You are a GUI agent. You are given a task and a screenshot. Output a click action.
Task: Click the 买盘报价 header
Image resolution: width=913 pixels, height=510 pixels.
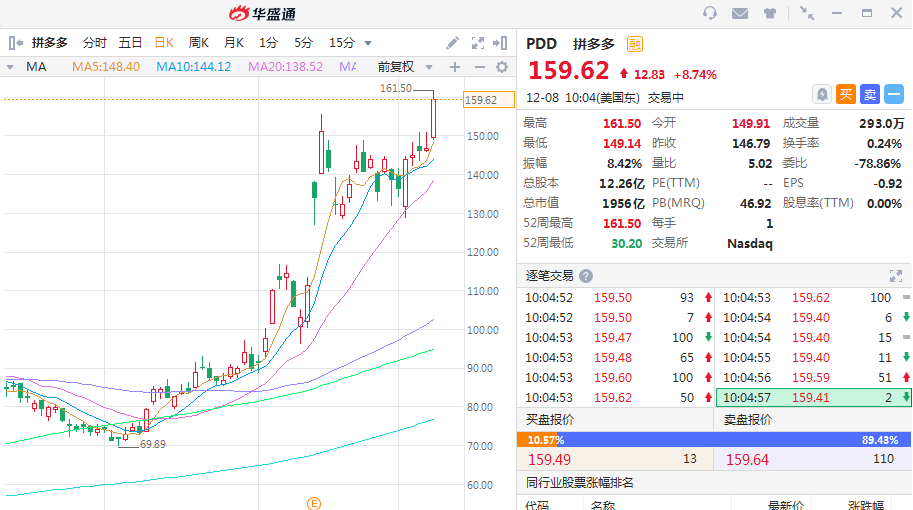(550, 420)
